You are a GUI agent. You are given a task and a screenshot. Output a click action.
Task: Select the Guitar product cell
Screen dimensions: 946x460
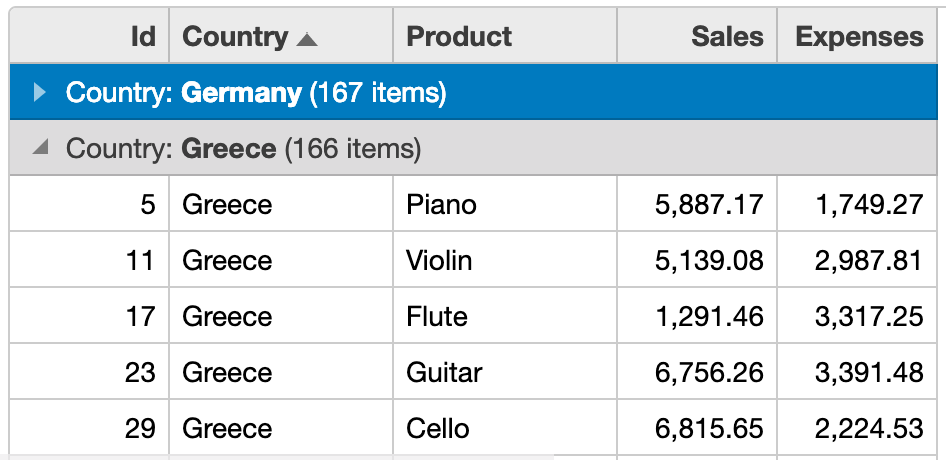(505, 372)
